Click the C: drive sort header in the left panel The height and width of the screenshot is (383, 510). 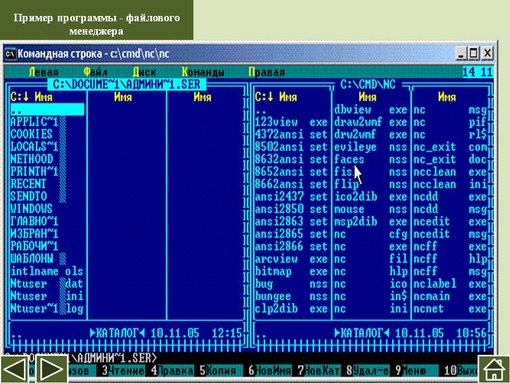pos(19,97)
